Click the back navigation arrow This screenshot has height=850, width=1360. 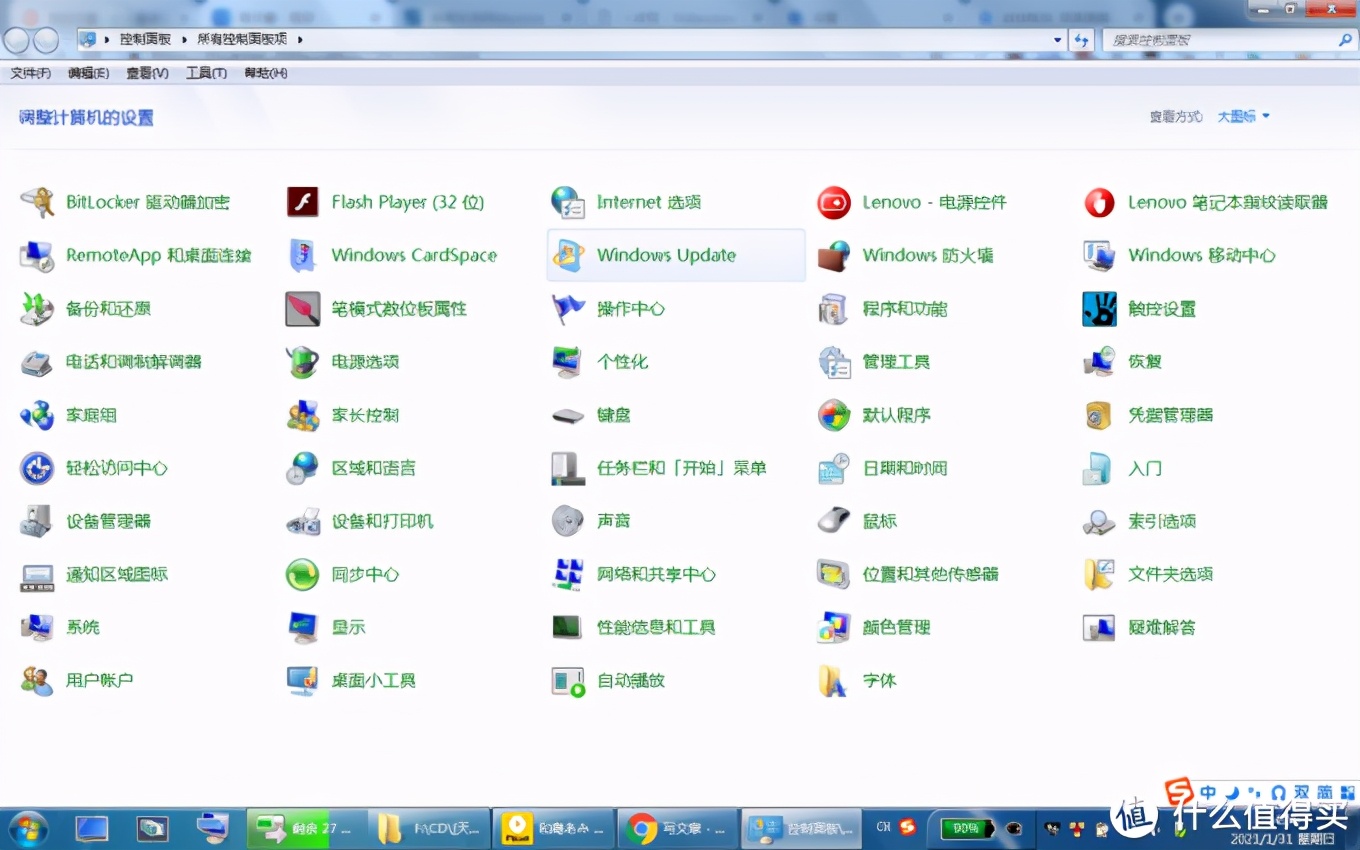tap(18, 40)
